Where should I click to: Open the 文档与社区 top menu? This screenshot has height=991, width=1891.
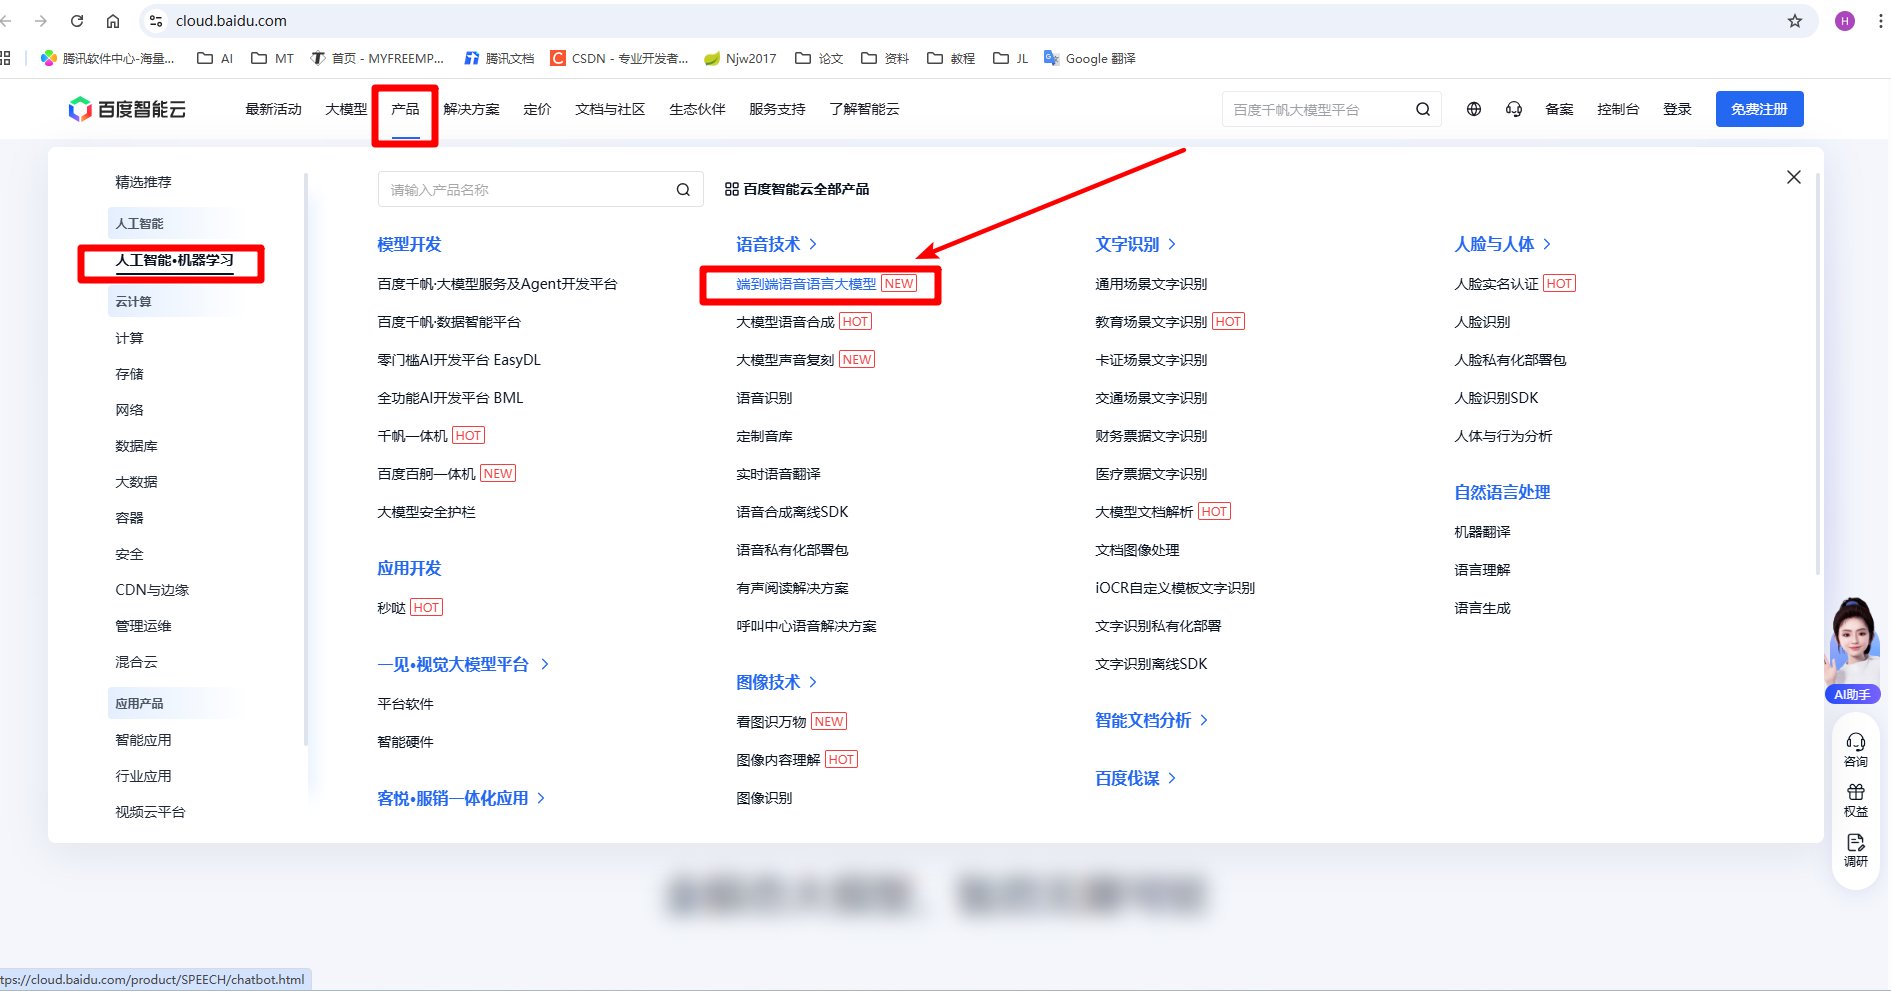click(610, 109)
